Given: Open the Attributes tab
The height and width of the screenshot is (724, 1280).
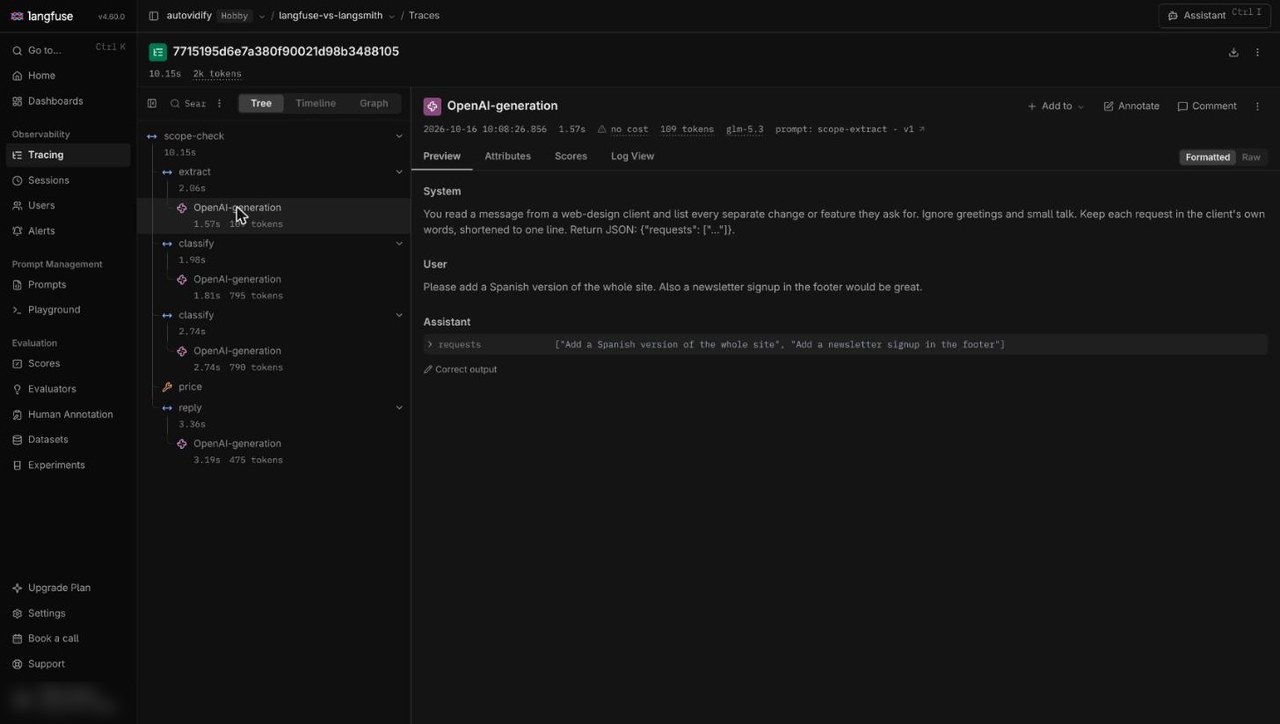Looking at the screenshot, I should tap(507, 156).
